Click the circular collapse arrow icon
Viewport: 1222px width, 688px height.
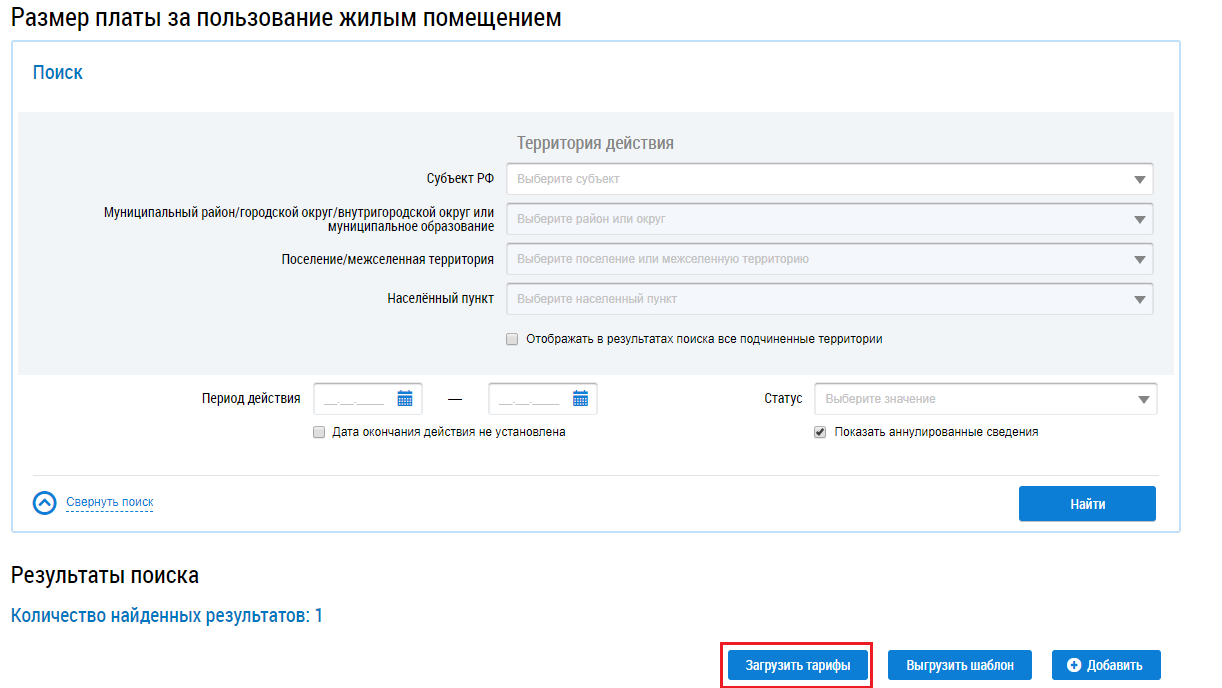[x=45, y=503]
